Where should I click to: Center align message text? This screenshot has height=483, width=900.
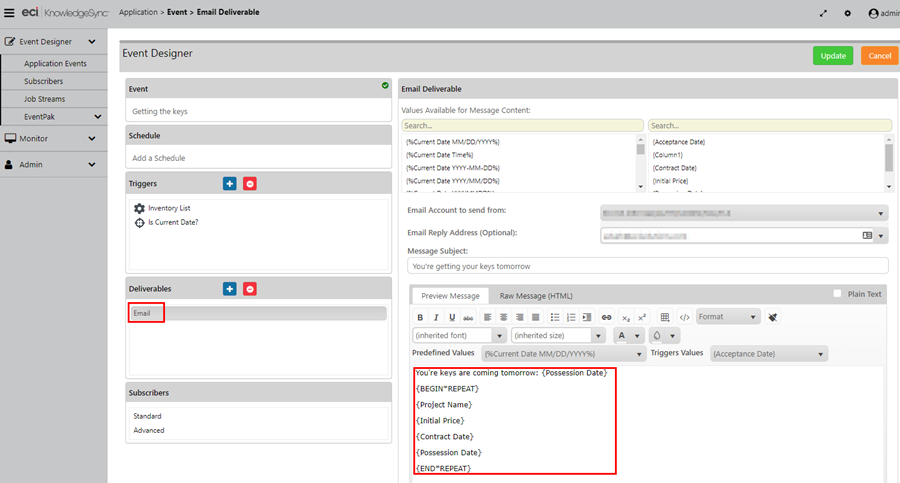[x=503, y=317]
